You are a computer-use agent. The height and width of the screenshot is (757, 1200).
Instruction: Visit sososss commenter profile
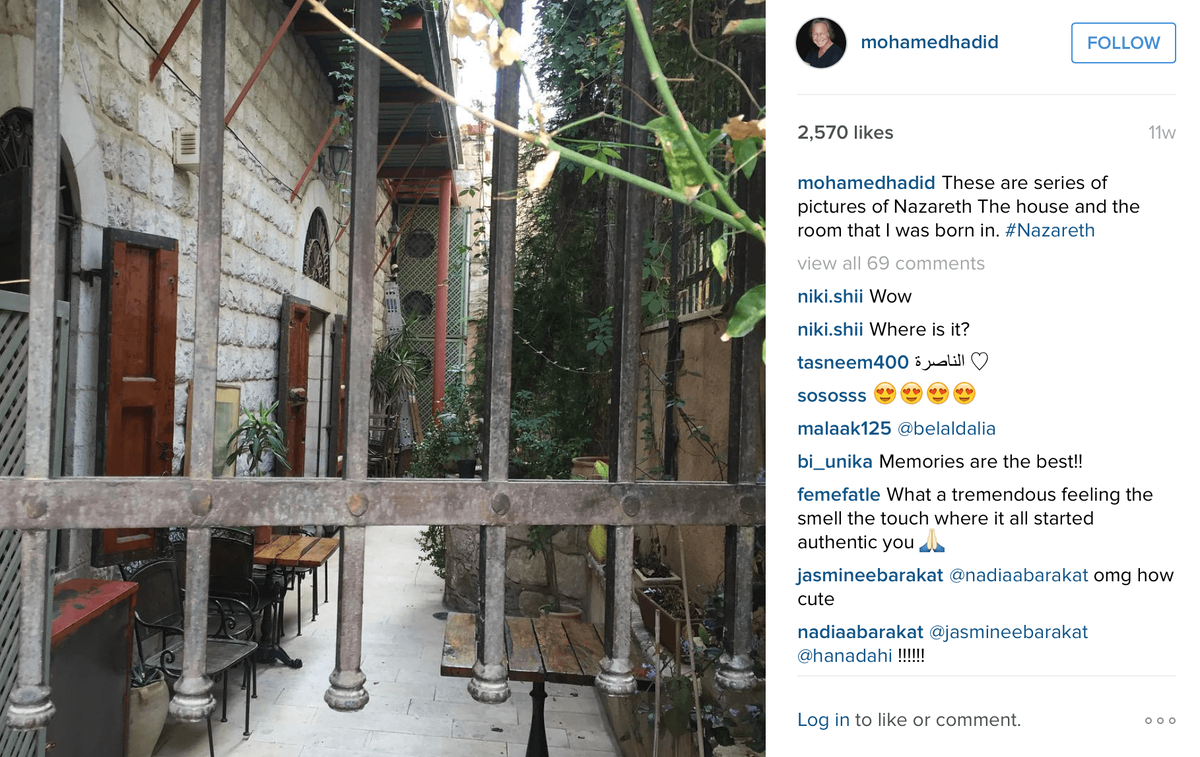(832, 395)
